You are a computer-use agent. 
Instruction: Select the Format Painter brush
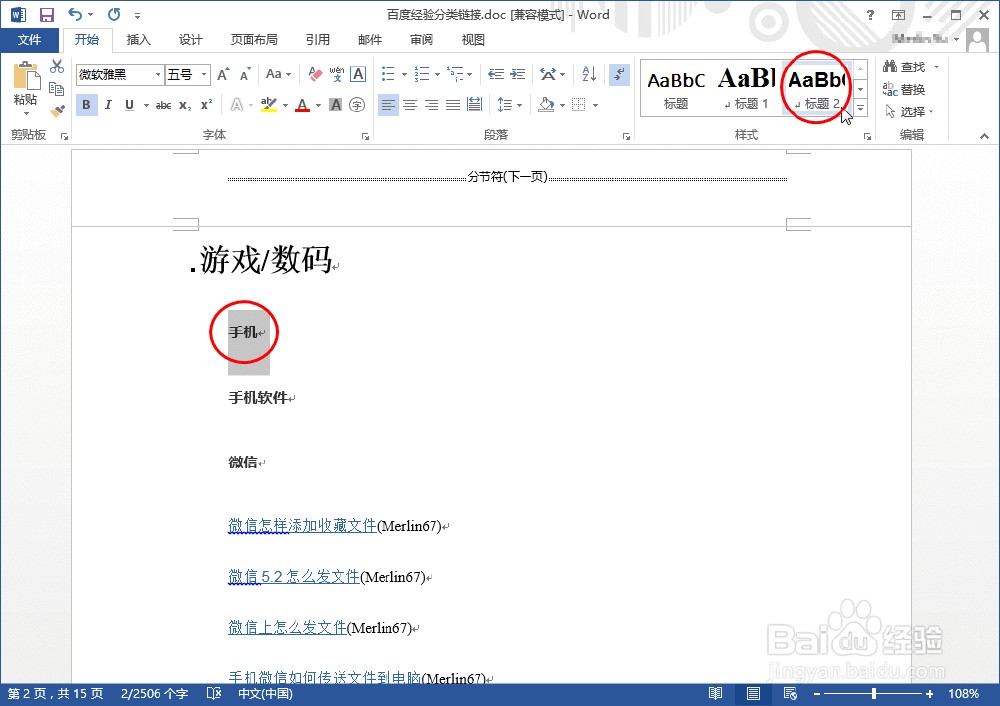[57, 111]
